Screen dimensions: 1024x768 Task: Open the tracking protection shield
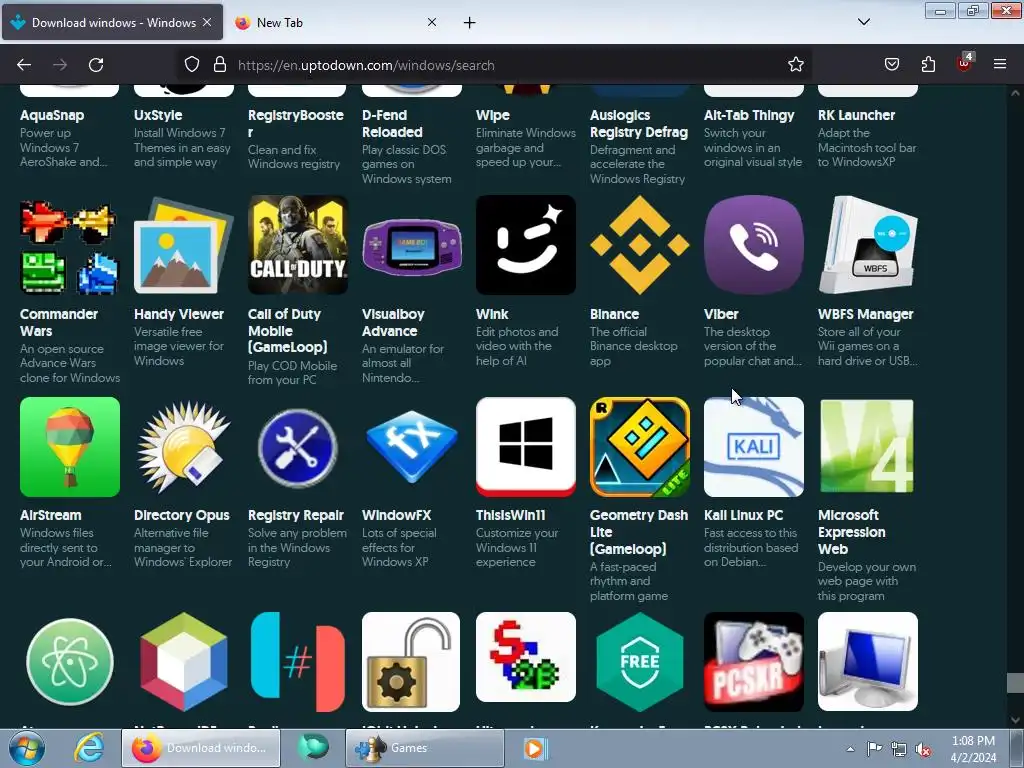coord(191,65)
